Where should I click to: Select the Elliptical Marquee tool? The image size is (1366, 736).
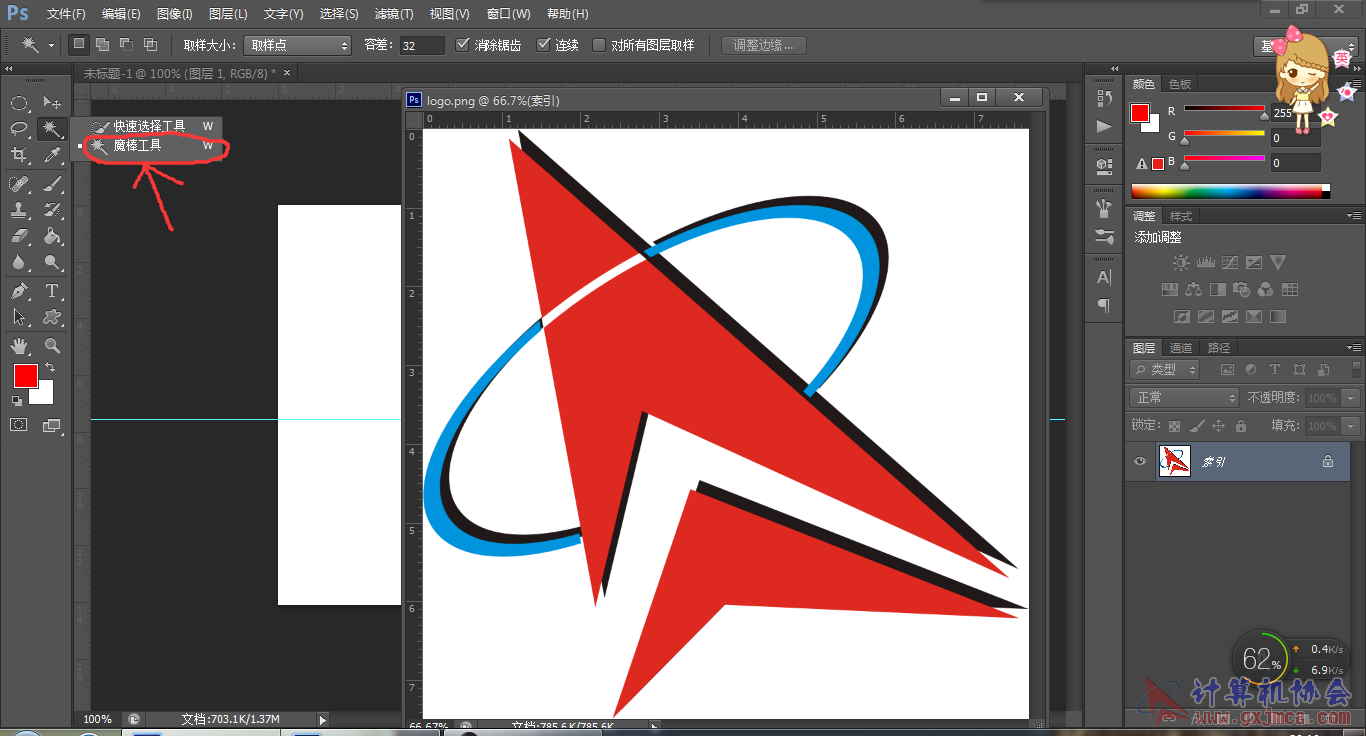tap(19, 102)
